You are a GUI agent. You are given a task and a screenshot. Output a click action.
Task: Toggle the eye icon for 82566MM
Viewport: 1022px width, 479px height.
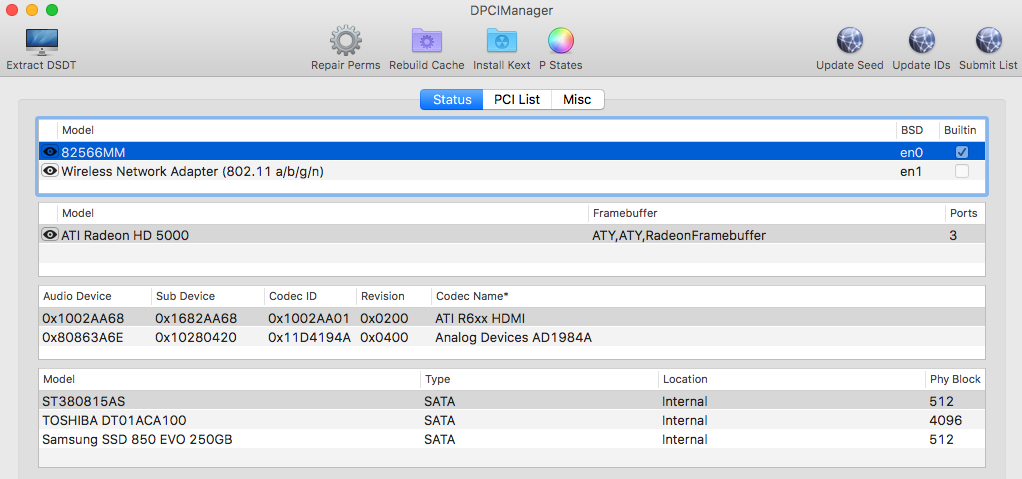(50, 152)
